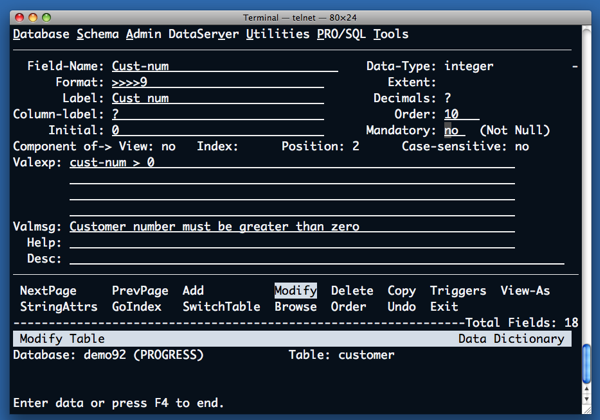This screenshot has width=600, height=420.
Task: Open the Tools menu
Action: (391, 34)
